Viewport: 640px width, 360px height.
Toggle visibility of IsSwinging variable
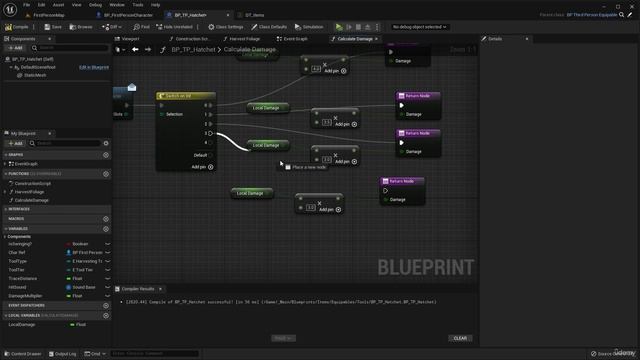[107, 244]
